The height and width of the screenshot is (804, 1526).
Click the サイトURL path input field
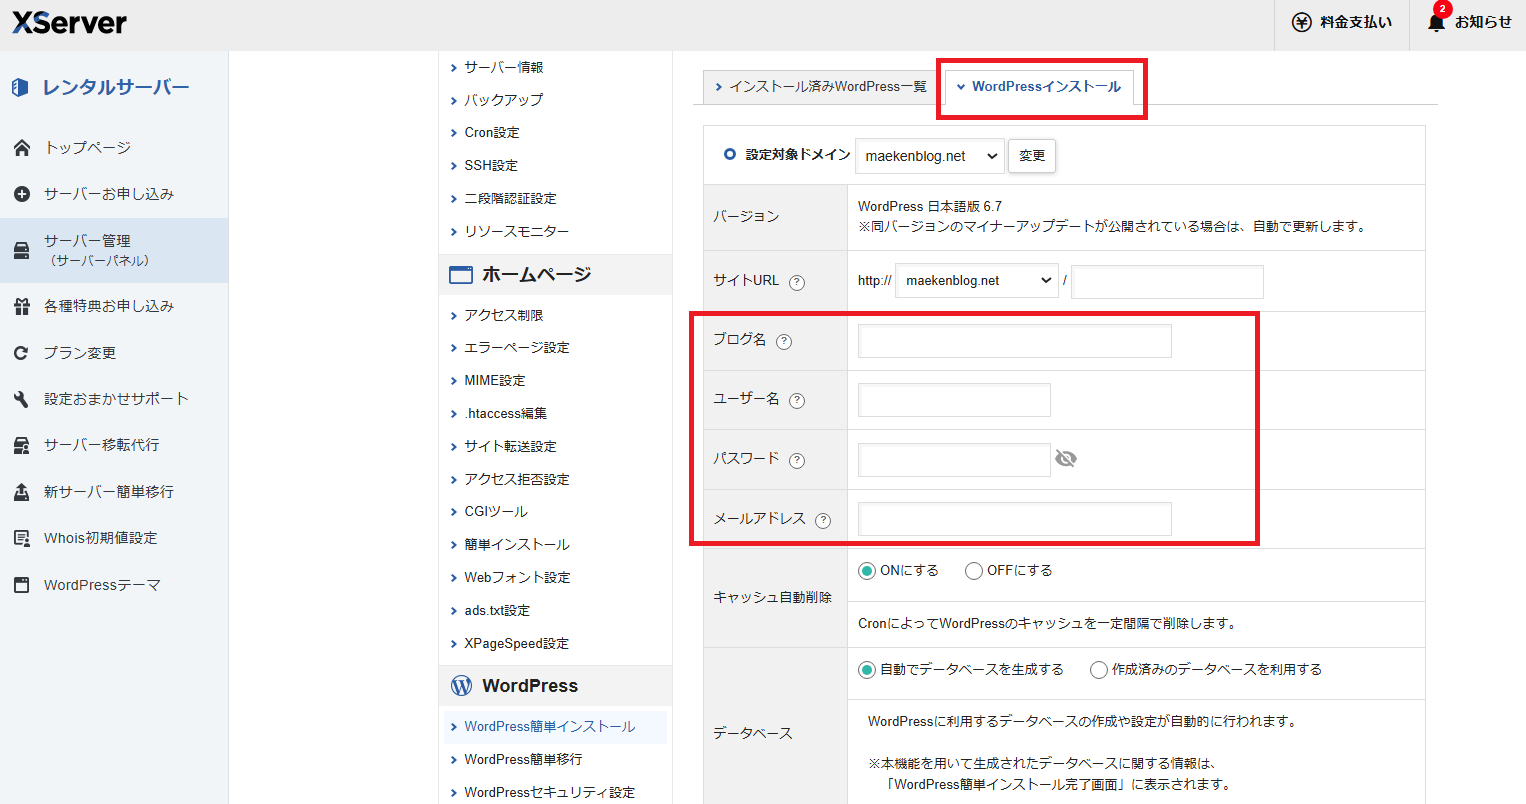click(x=1167, y=282)
